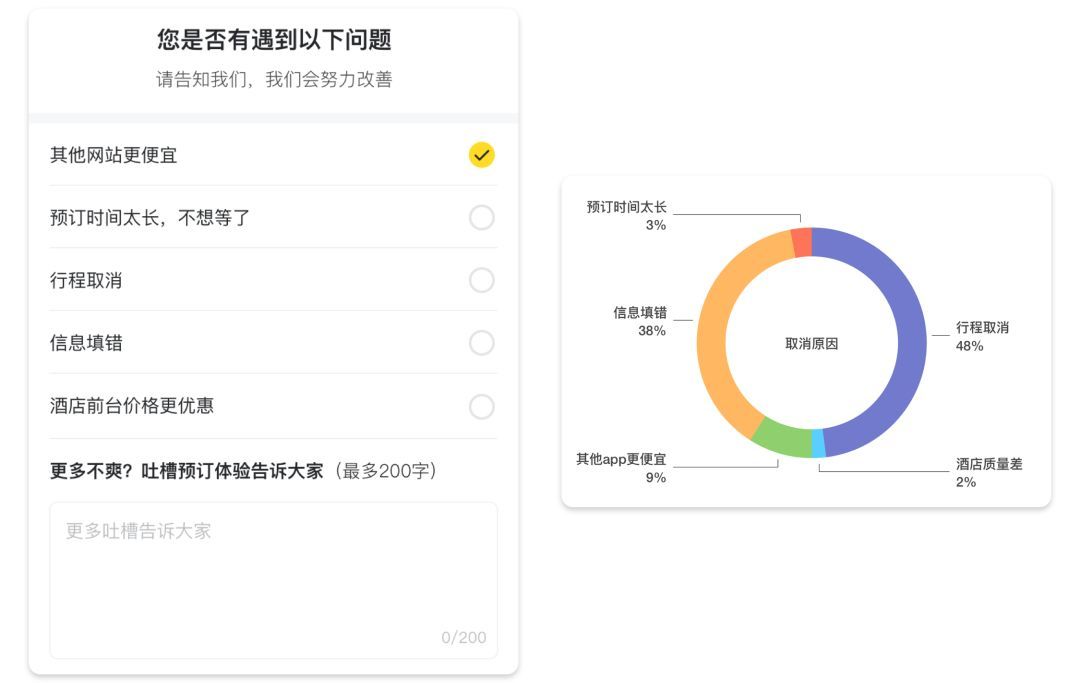Click the 取消原因 center chart title
The image size is (1080, 683).
point(811,344)
